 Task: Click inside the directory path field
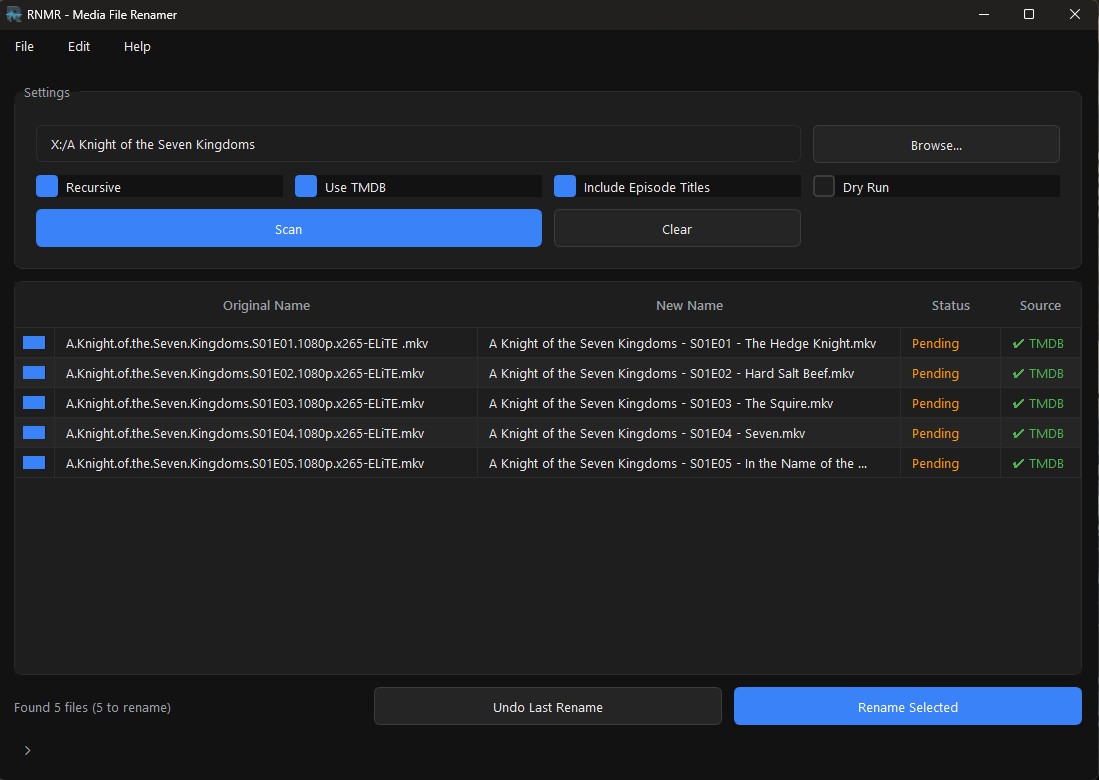pos(418,144)
